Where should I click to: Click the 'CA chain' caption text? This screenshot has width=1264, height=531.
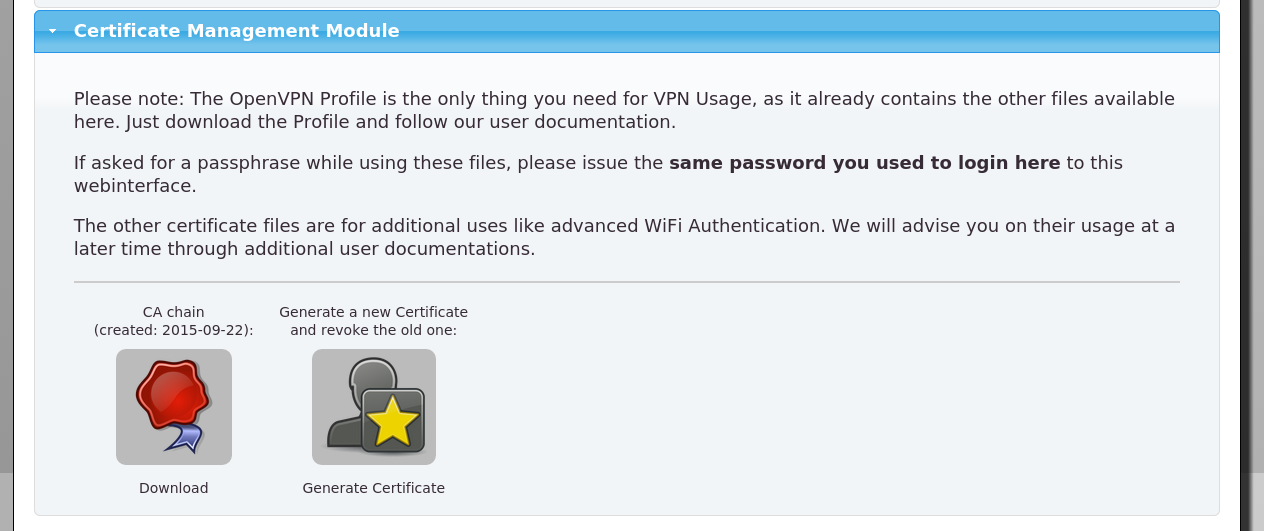click(173, 312)
